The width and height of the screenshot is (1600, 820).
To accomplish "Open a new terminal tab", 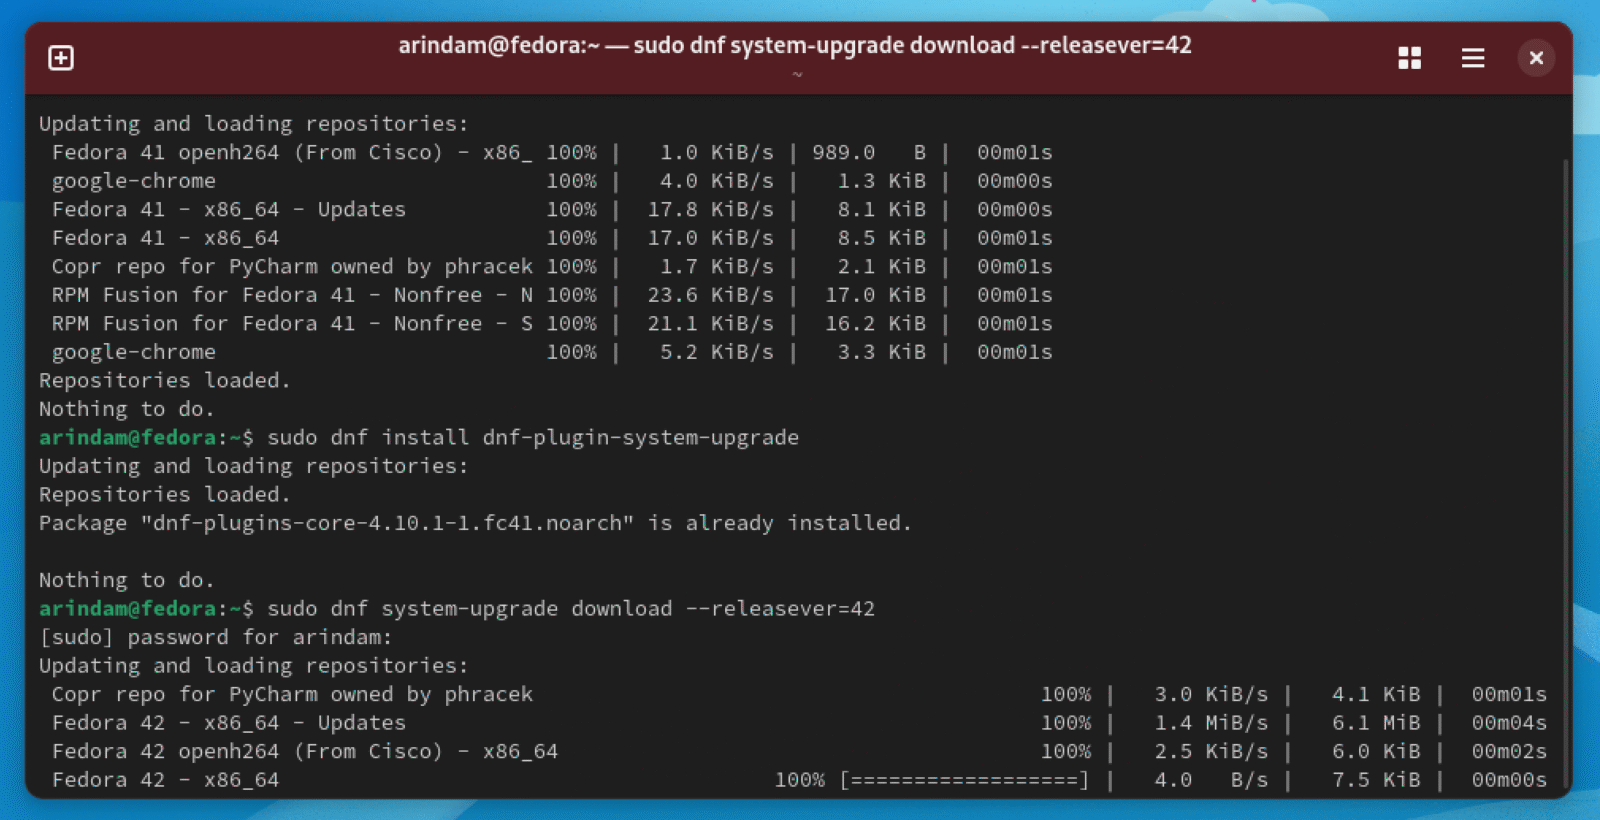I will click(61, 58).
